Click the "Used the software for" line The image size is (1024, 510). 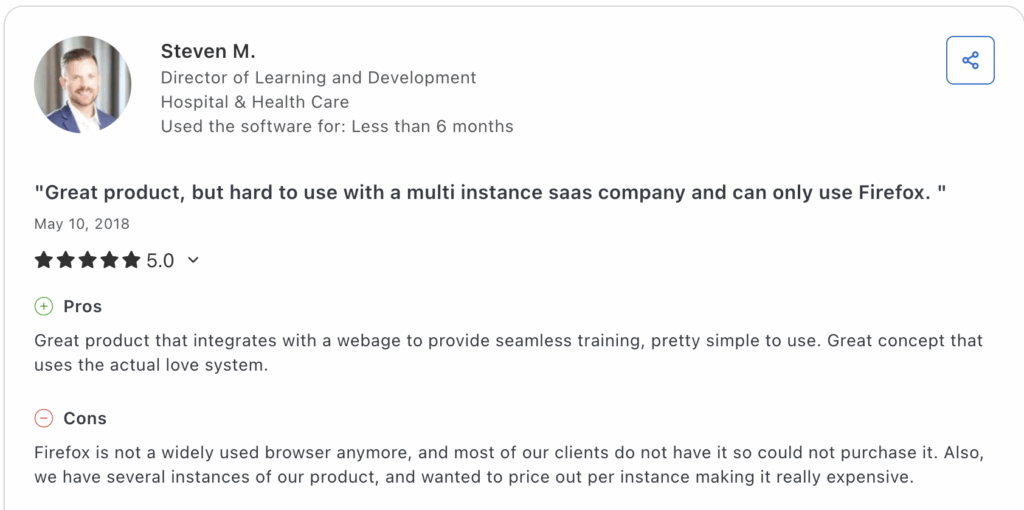(x=337, y=127)
